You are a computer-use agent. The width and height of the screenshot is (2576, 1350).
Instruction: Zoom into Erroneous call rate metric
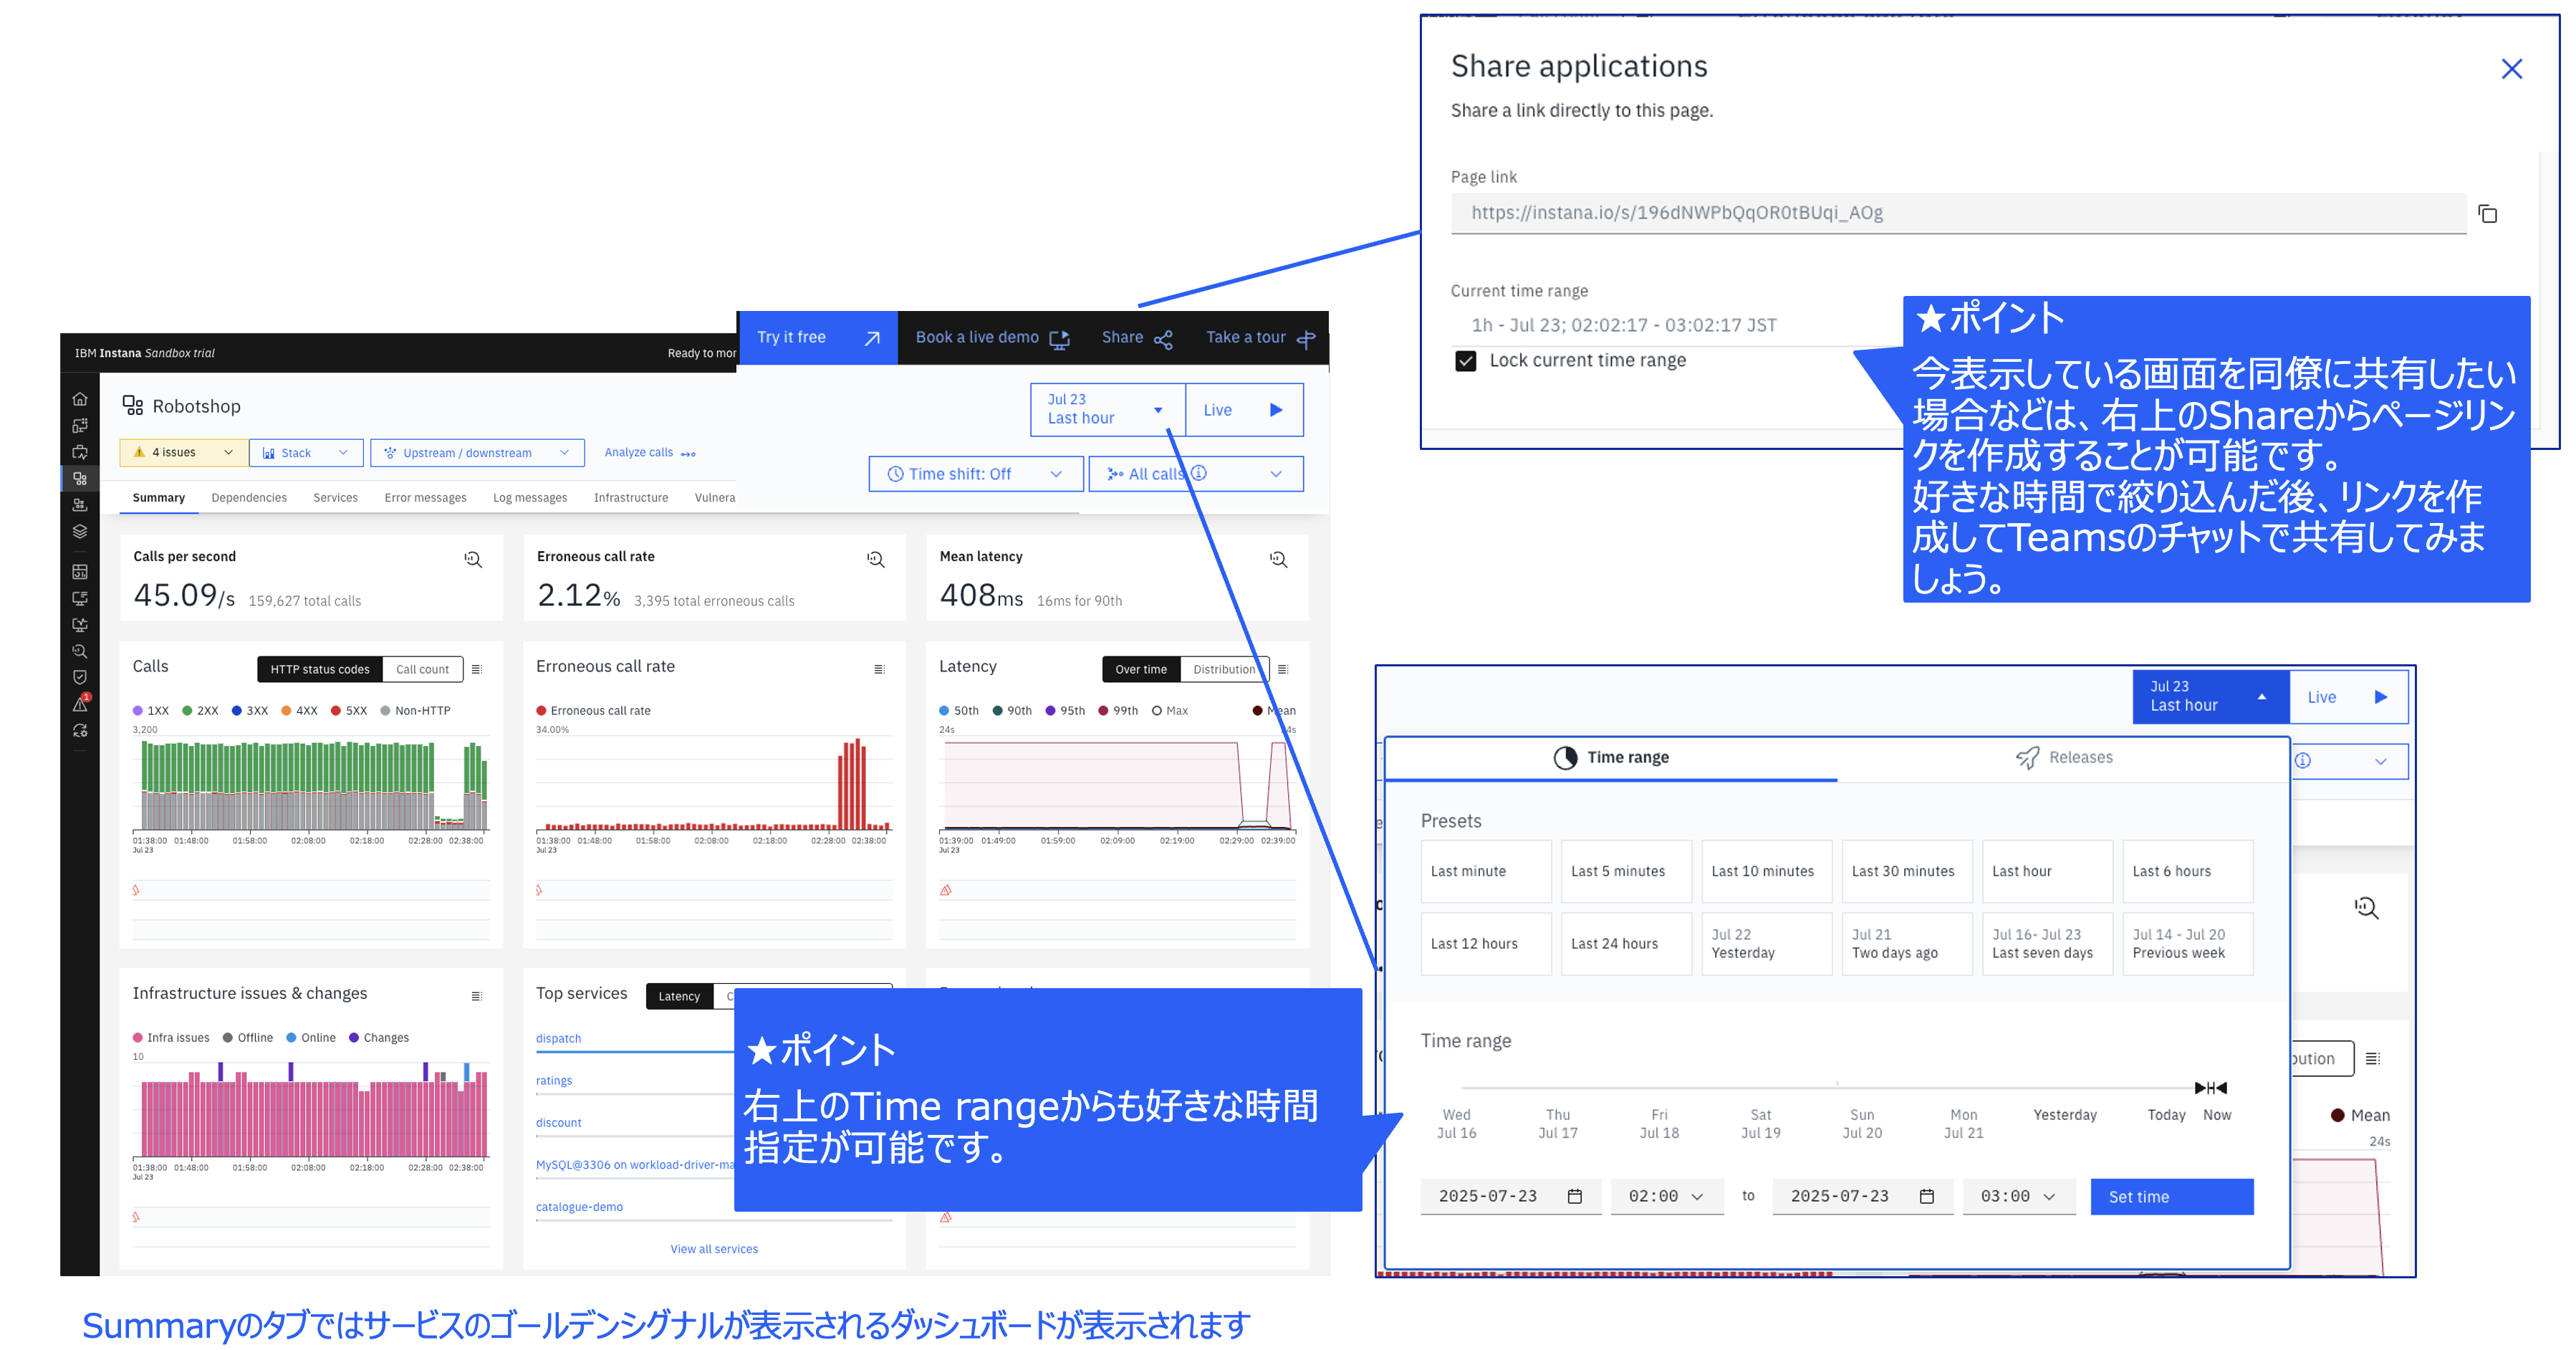pyautogui.click(x=876, y=560)
